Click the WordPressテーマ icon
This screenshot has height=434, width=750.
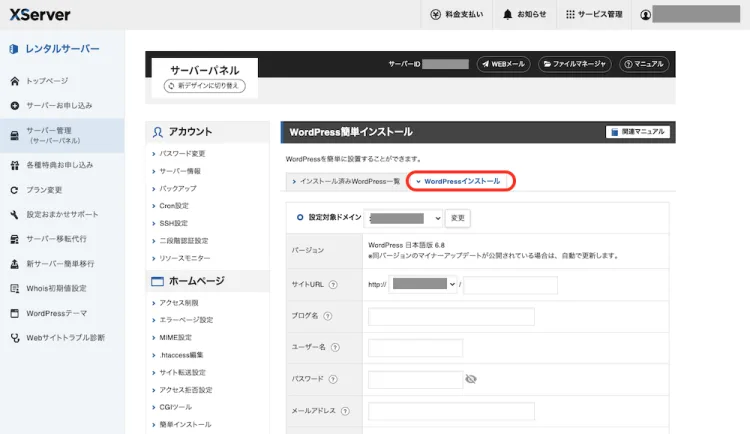pos(15,313)
